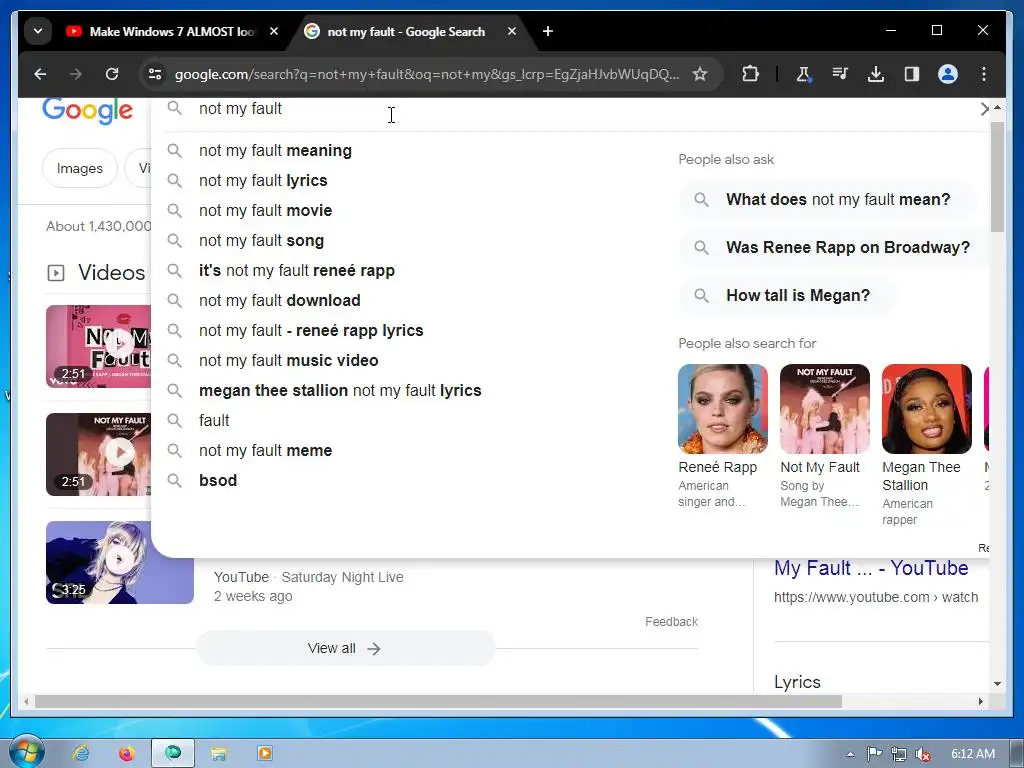Open My Fault ... - YouTube result link
This screenshot has height=768, width=1024.
(x=871, y=568)
